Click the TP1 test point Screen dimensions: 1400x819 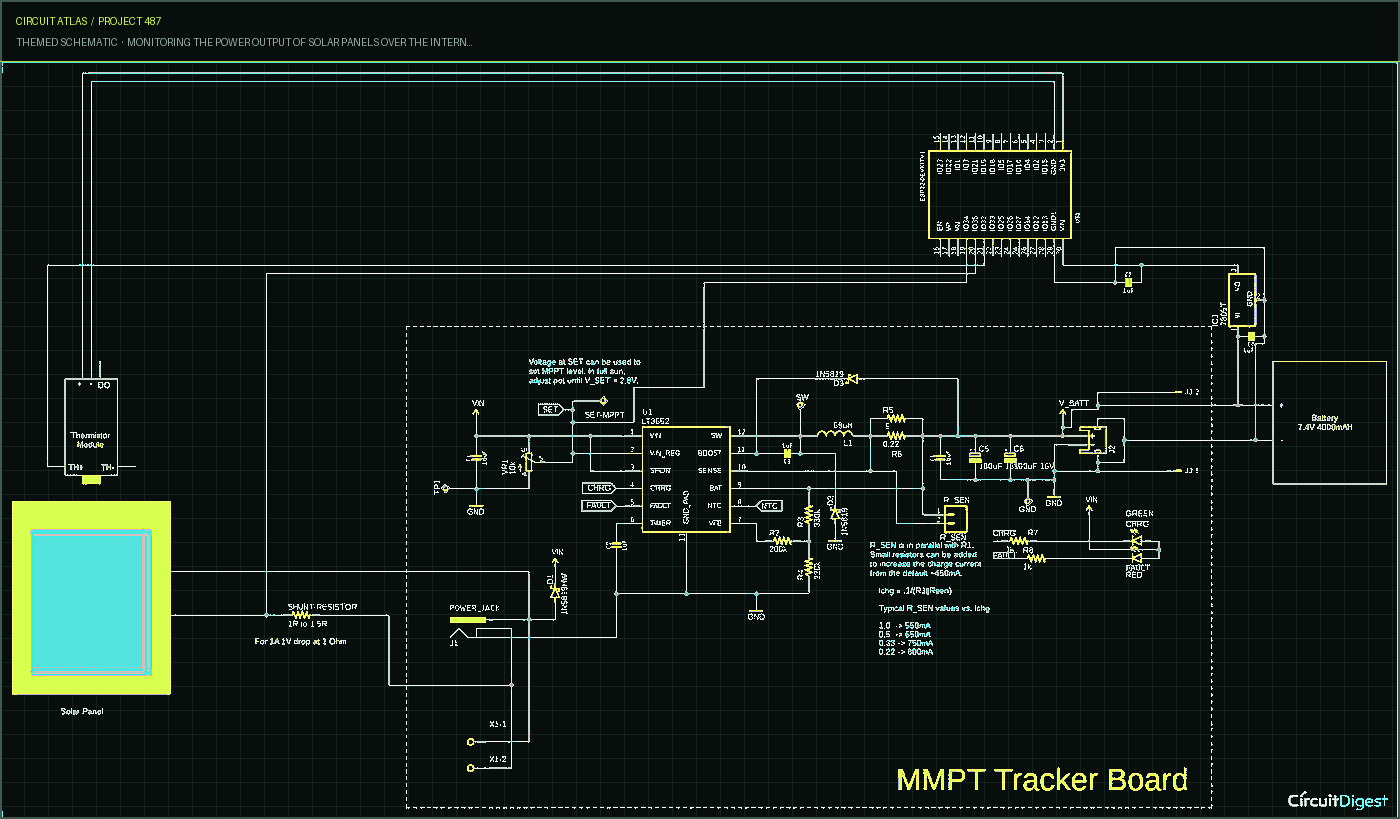444,488
